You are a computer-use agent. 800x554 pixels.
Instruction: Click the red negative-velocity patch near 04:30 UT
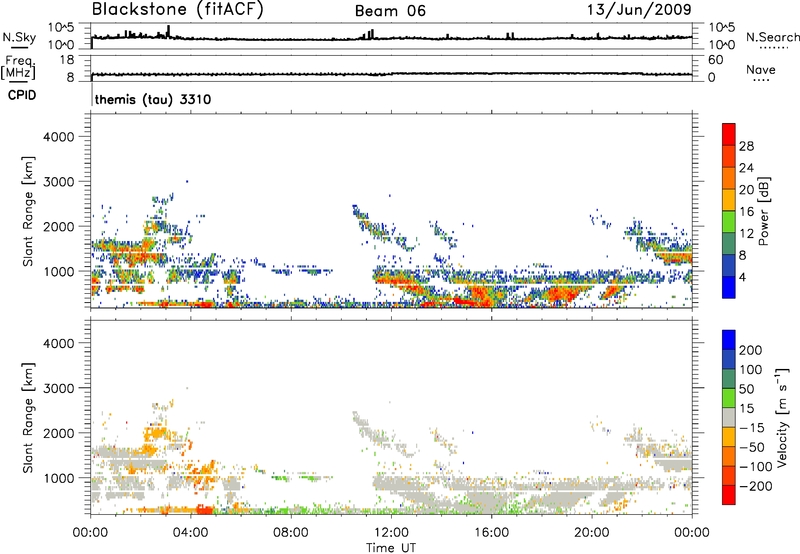[x=205, y=510]
